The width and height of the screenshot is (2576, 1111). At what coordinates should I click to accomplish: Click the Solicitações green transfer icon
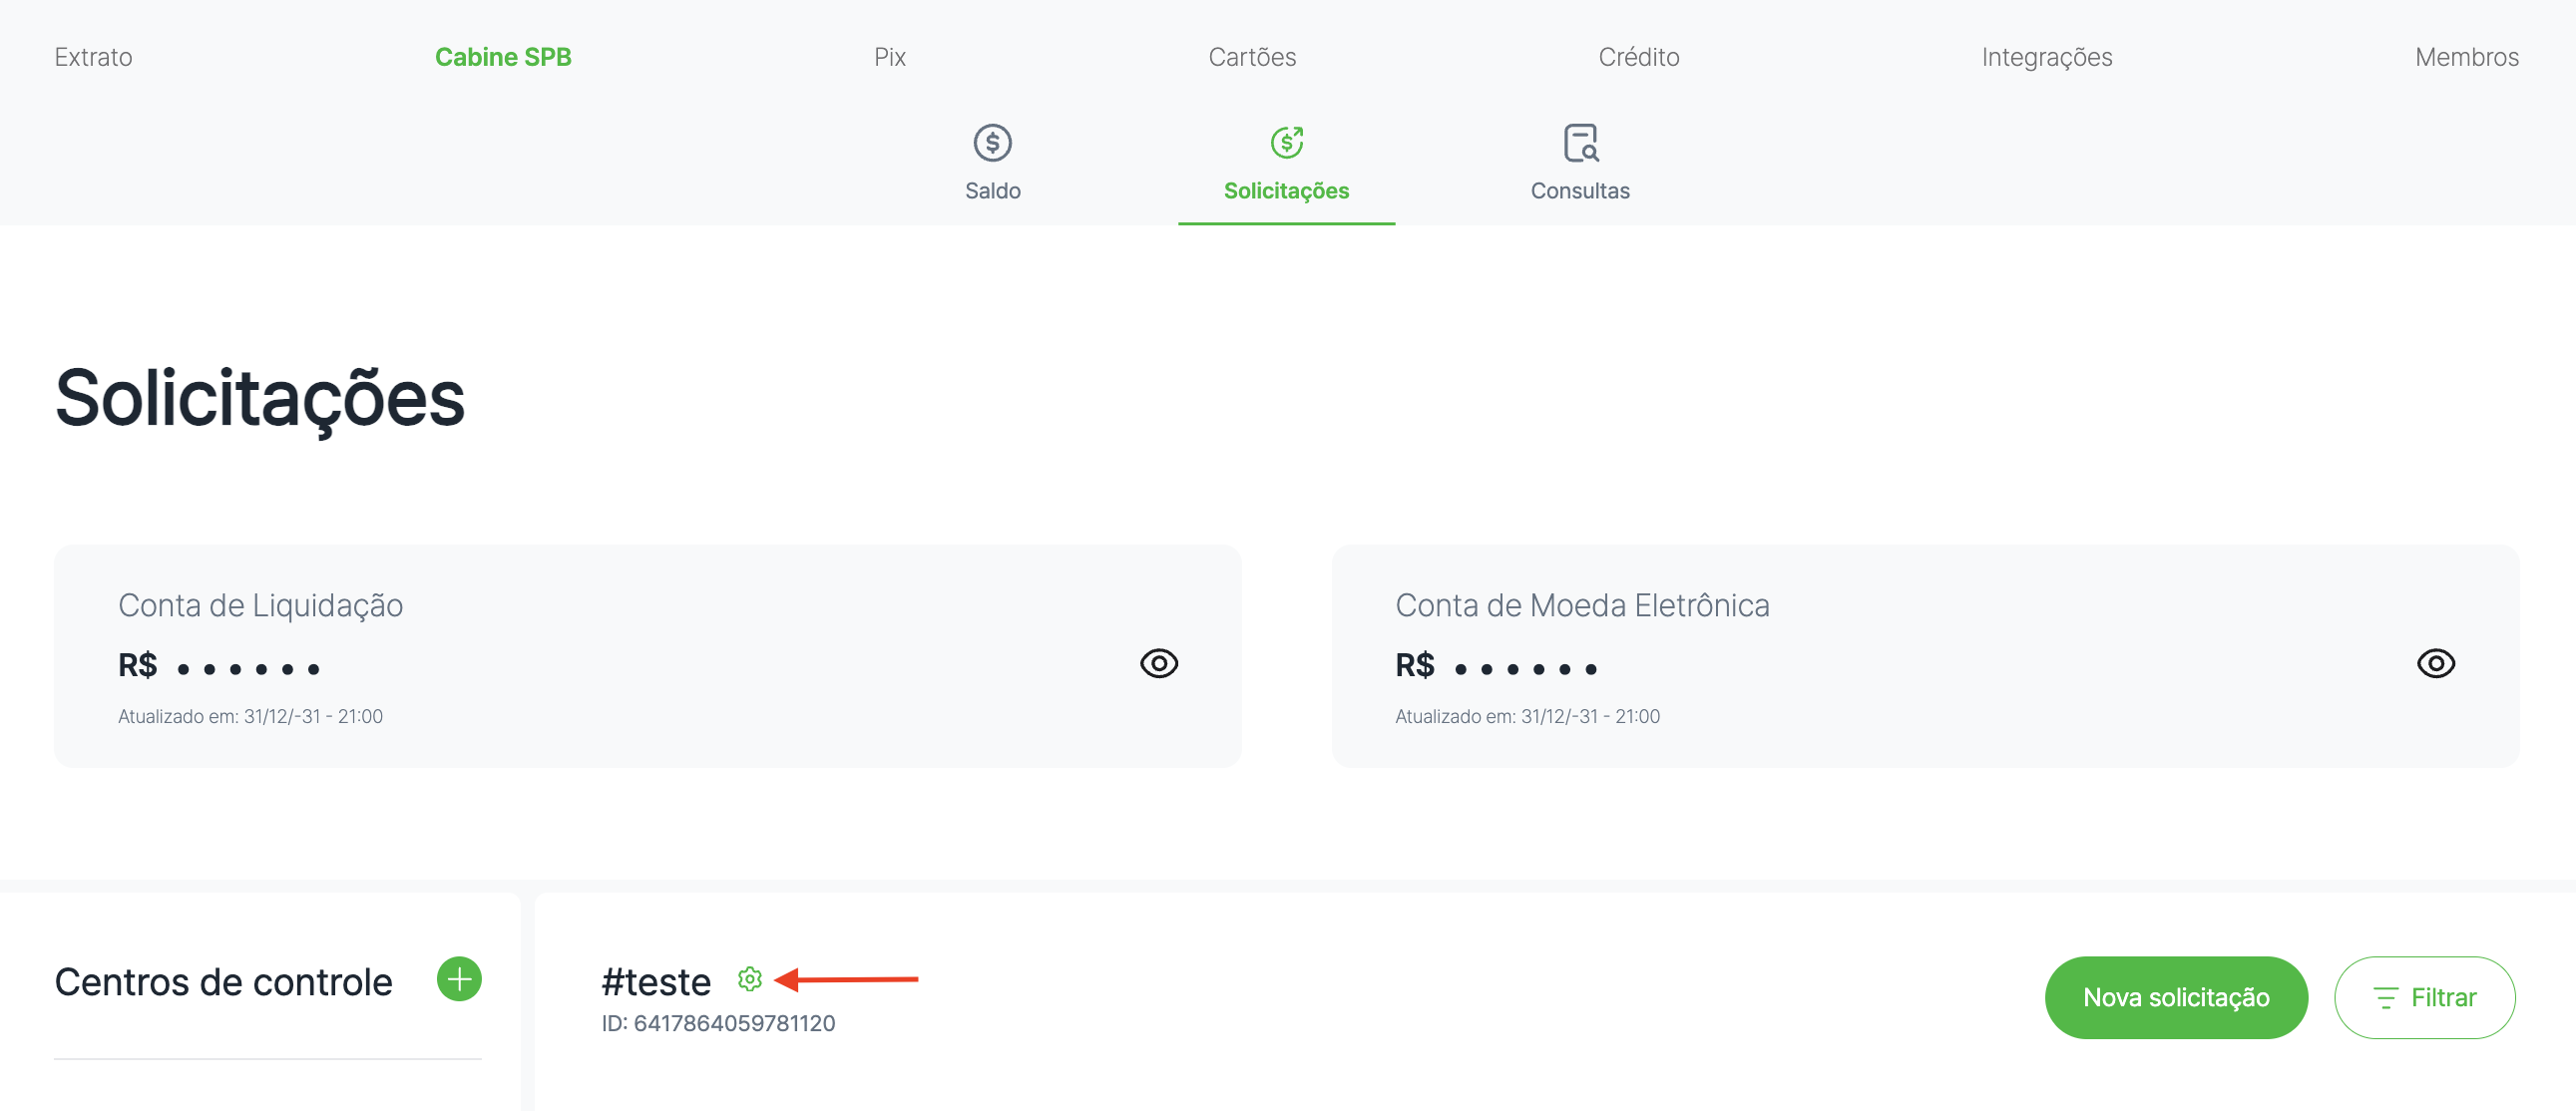(1286, 143)
